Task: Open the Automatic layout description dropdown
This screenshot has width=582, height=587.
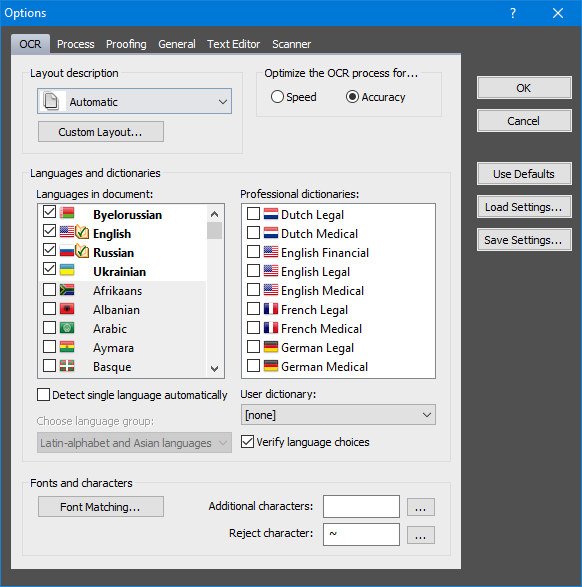Action: pyautogui.click(x=134, y=101)
